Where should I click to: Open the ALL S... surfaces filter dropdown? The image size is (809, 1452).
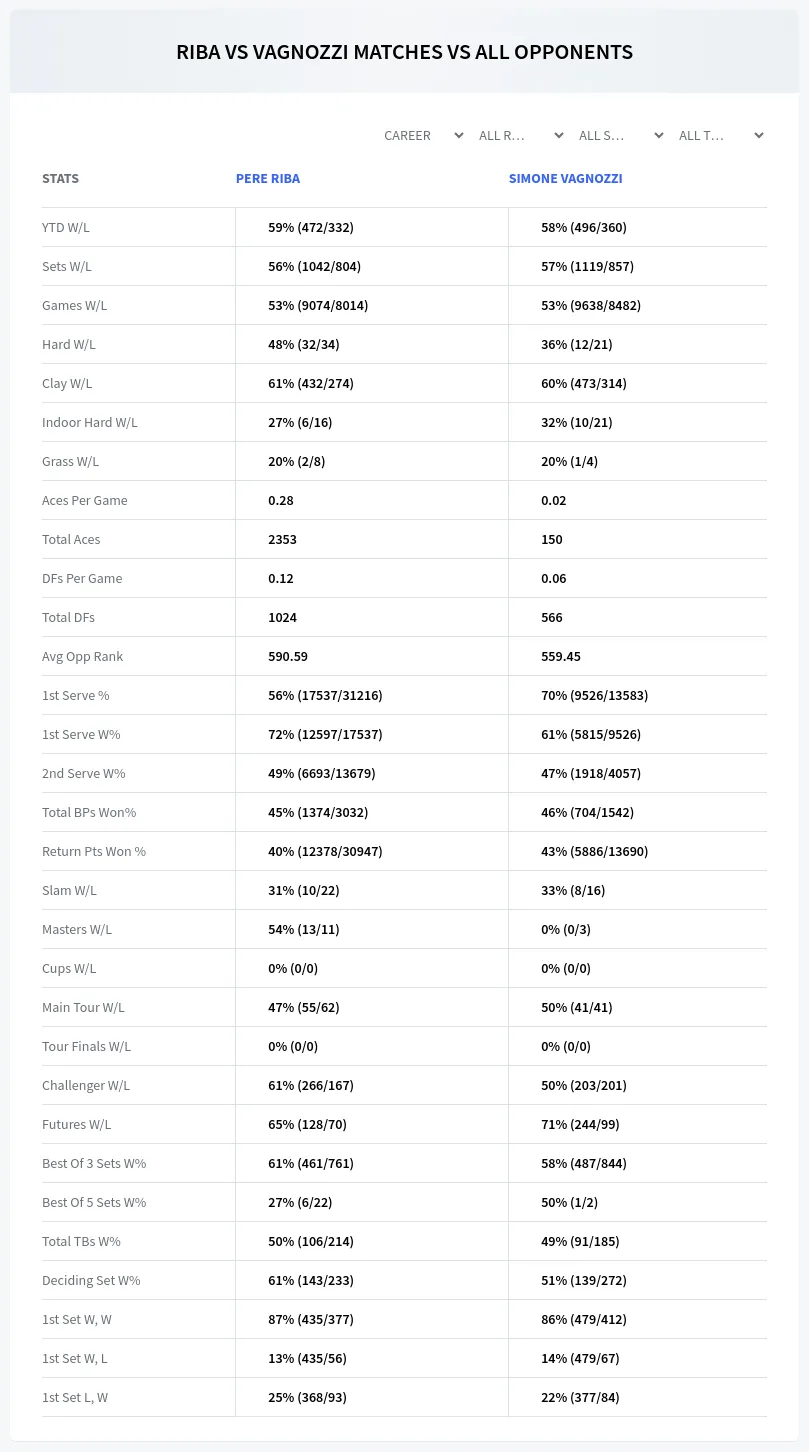(x=621, y=135)
